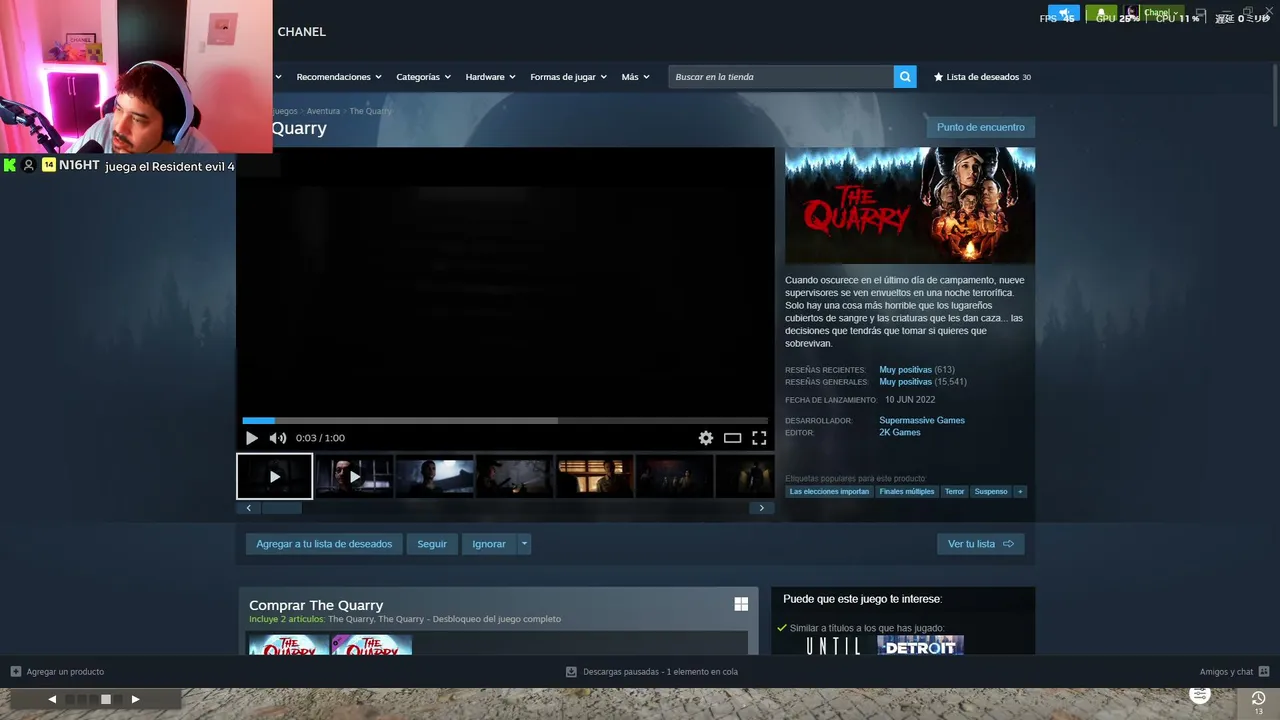Screen dimensions: 1280x720
Task: Open the CHANEL profile tab
Action: [301, 32]
